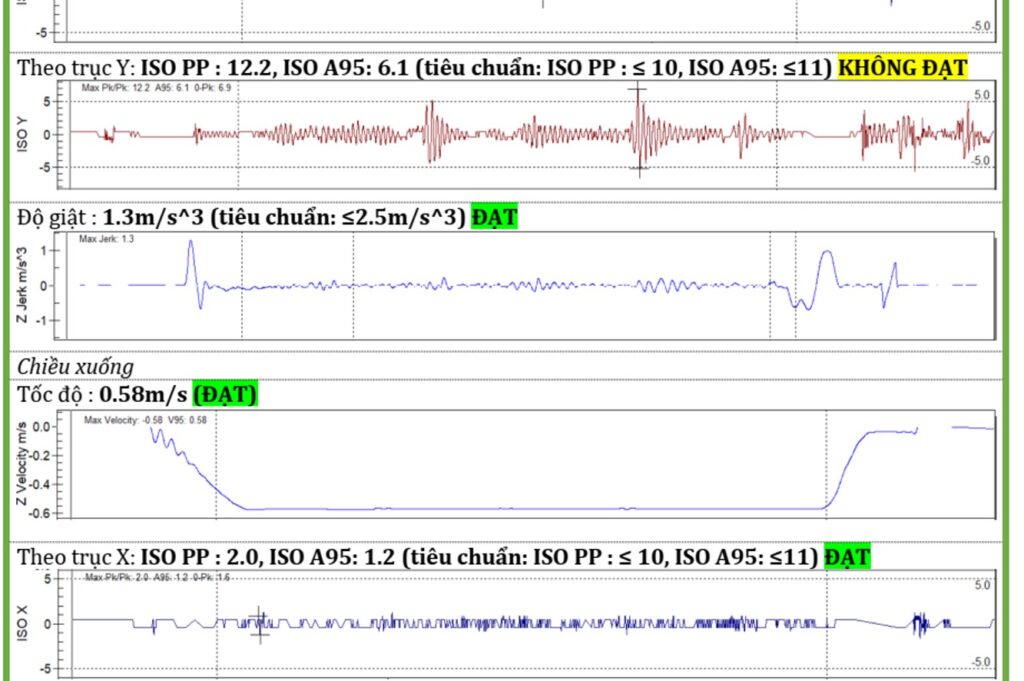Click the peak cross marker in ISO Y chart
This screenshot has height=681, width=1024.
638,90
